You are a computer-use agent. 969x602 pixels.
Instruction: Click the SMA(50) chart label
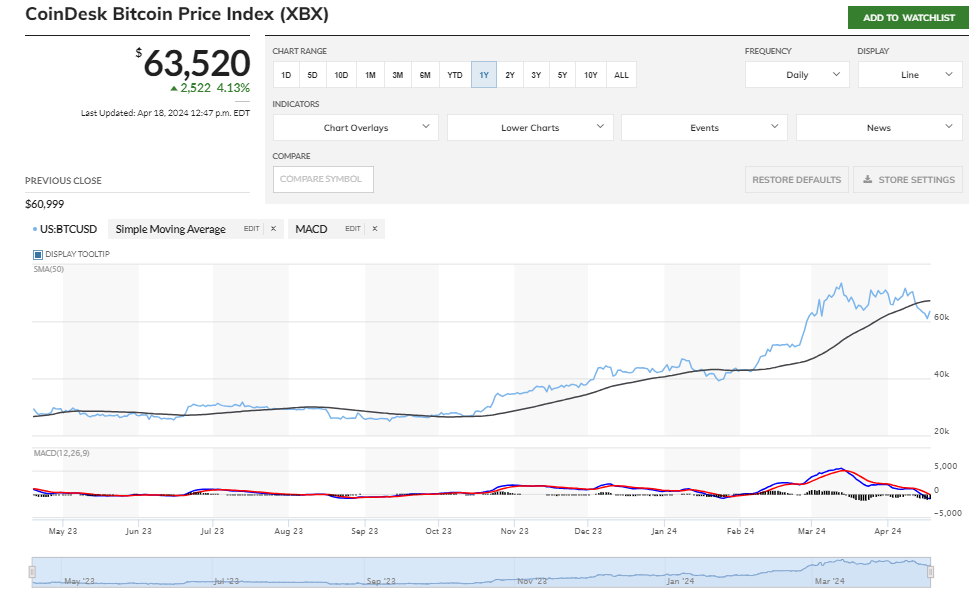point(49,269)
